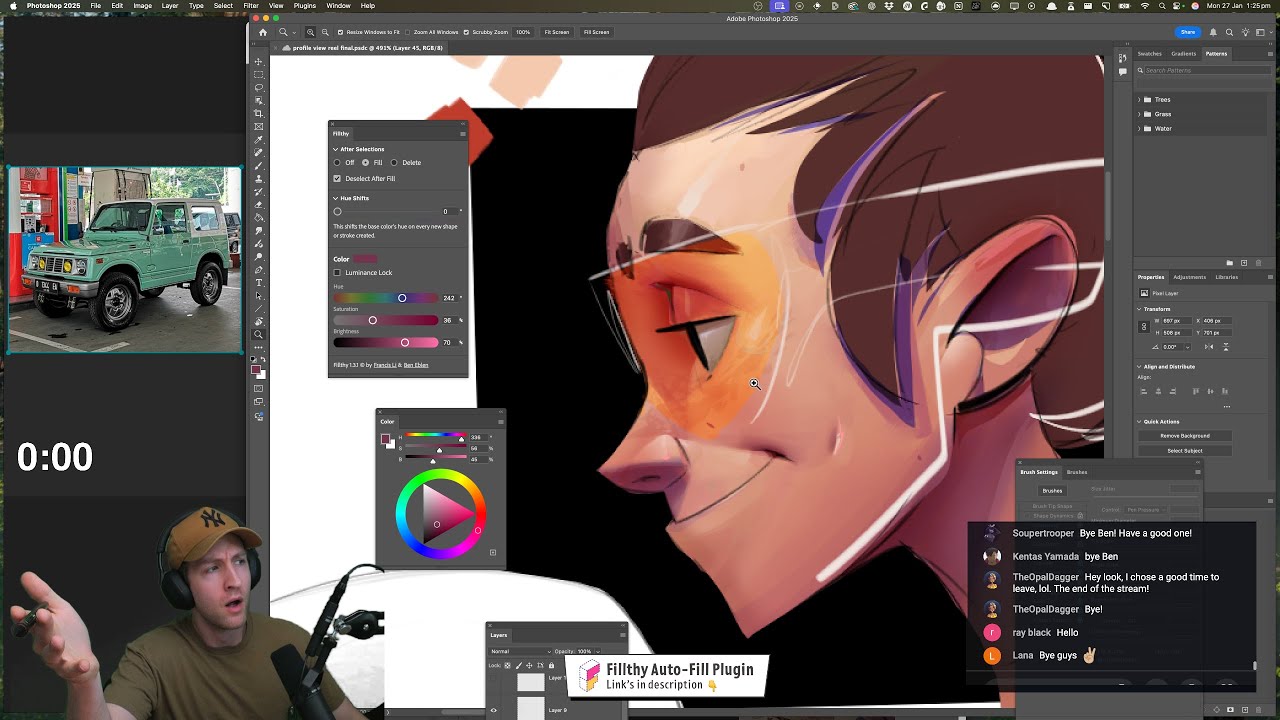Open the Francis Li link in Fillthy
This screenshot has height=720, width=1280.
[386, 365]
